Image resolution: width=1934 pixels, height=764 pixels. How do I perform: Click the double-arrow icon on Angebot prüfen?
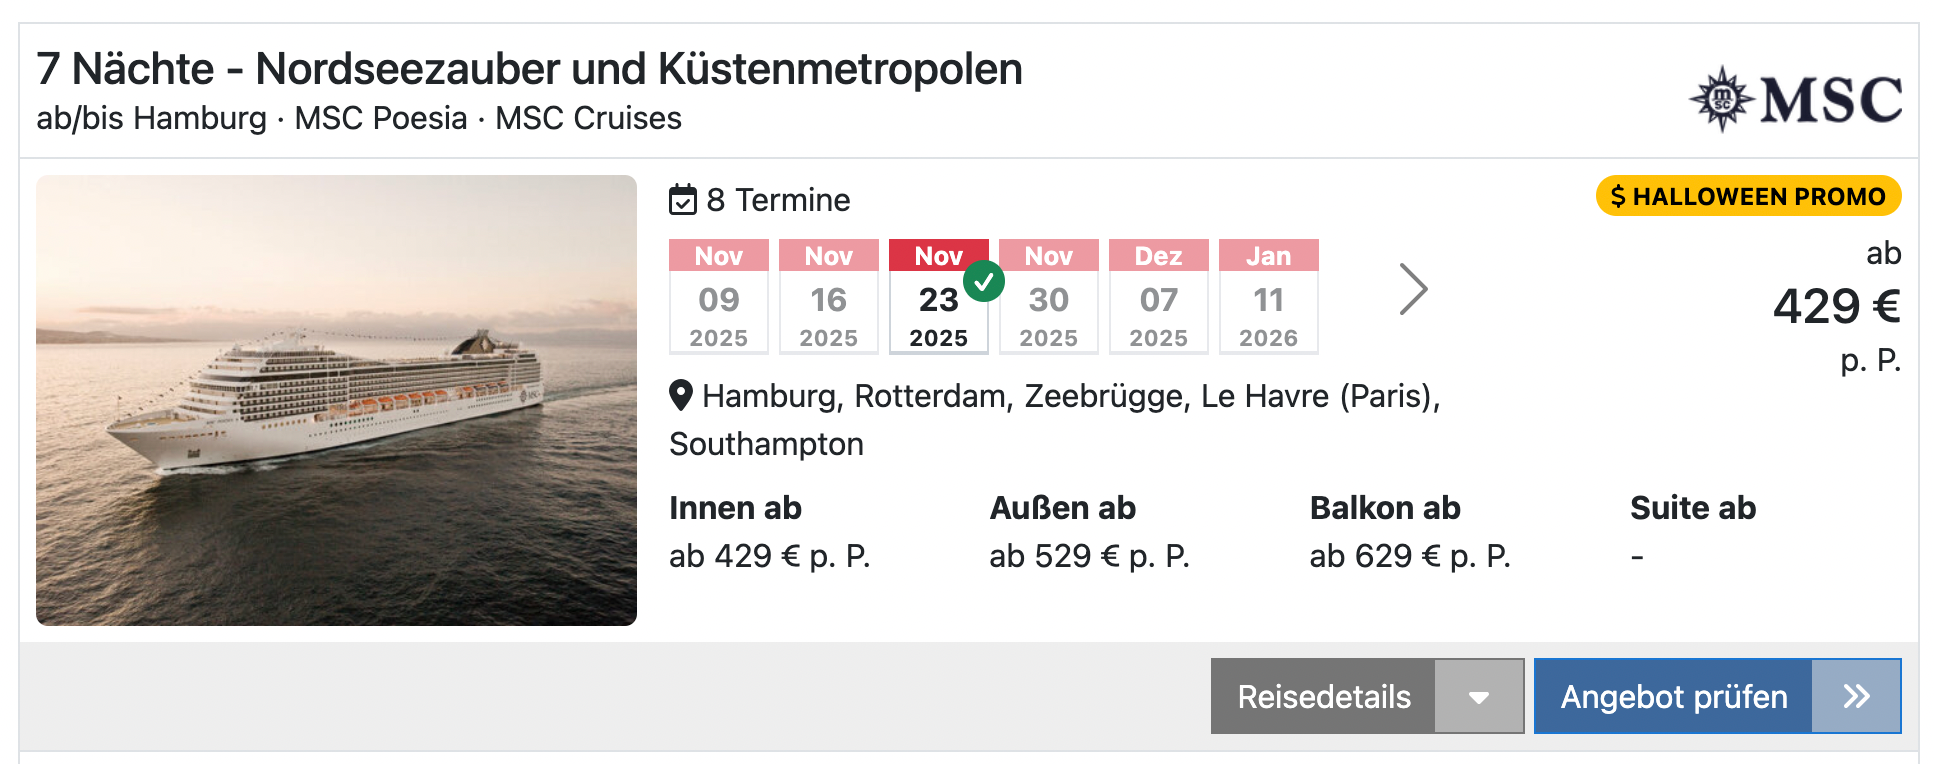coord(1856,696)
